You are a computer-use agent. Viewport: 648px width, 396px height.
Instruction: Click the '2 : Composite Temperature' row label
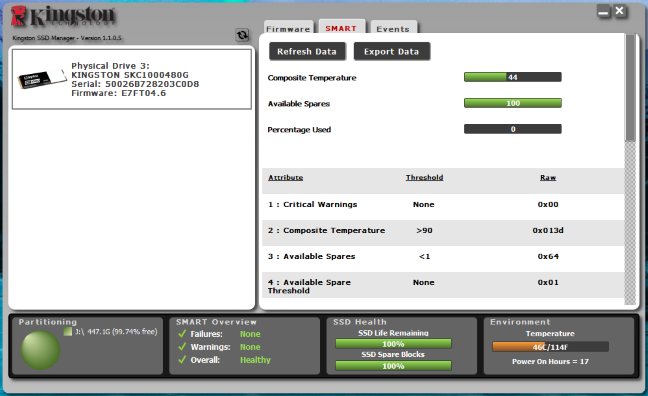326,230
